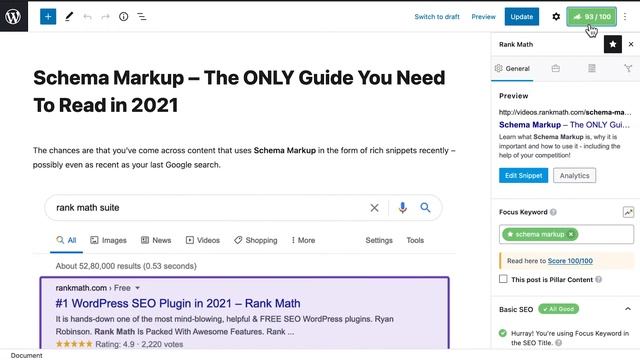Open the Advanced briefcase tab
This screenshot has height=360, width=640.
[556, 69]
